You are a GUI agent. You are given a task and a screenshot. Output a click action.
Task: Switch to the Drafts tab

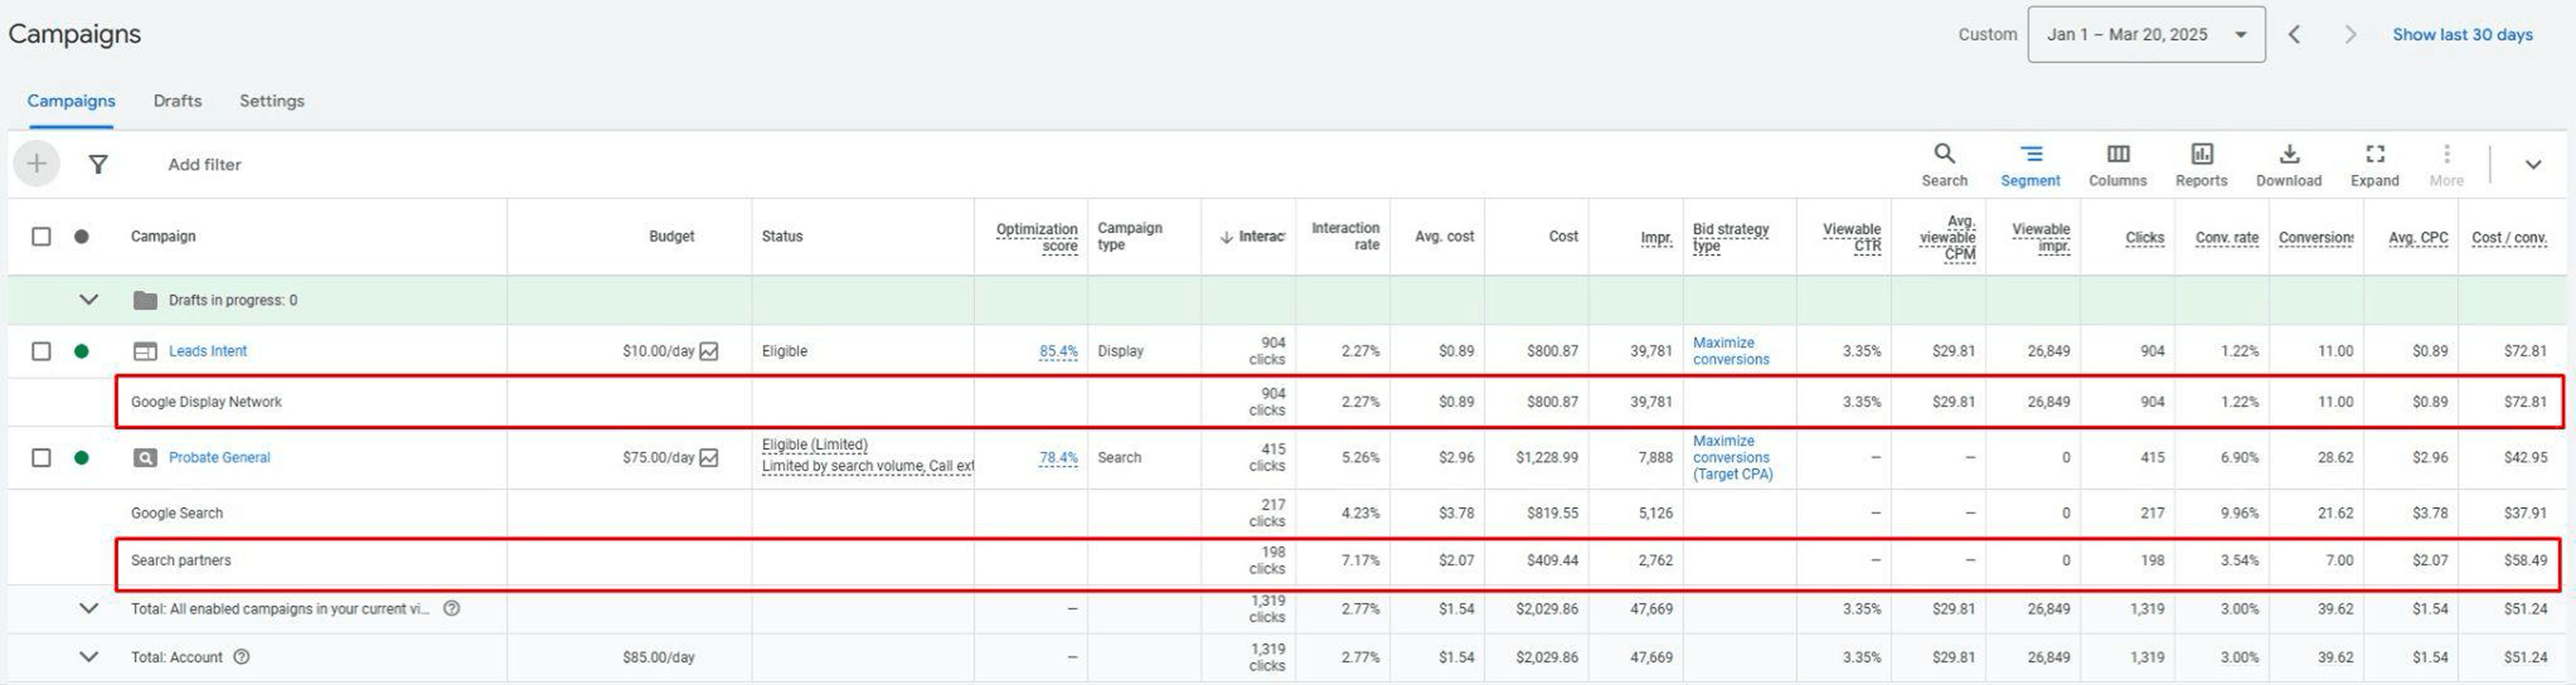[x=177, y=100]
